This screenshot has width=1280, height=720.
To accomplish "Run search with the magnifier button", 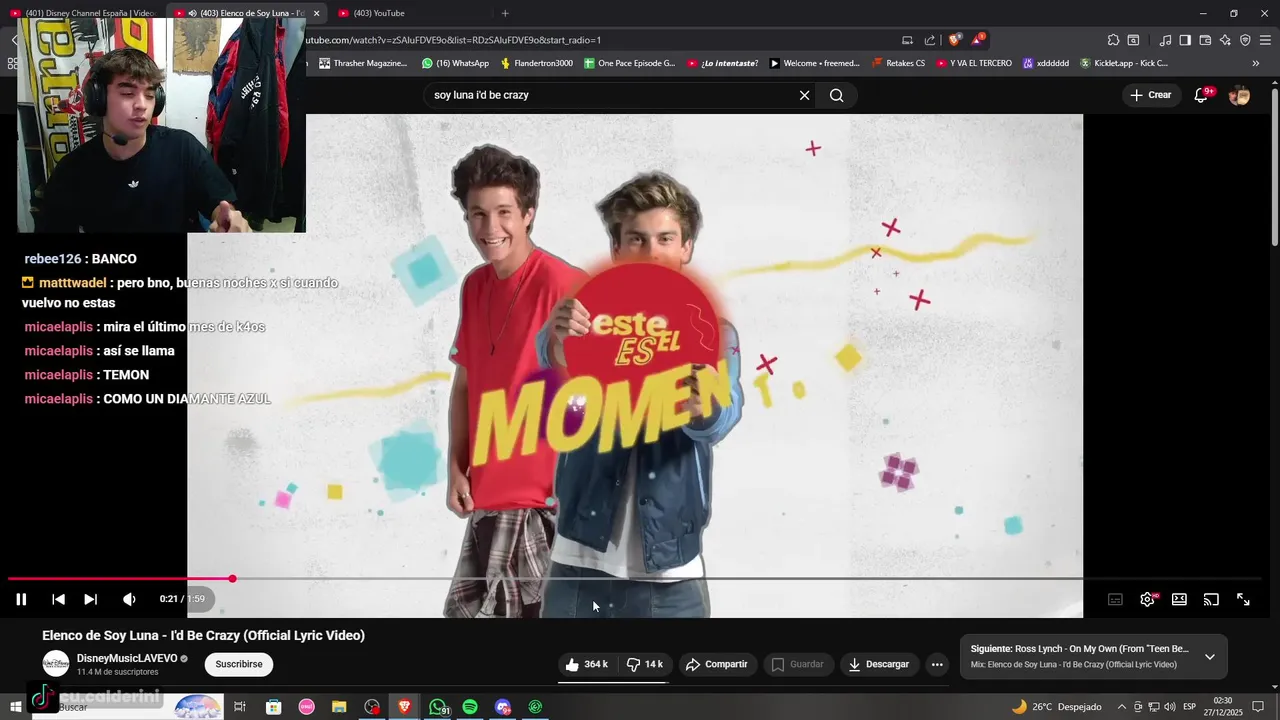I will (837, 95).
